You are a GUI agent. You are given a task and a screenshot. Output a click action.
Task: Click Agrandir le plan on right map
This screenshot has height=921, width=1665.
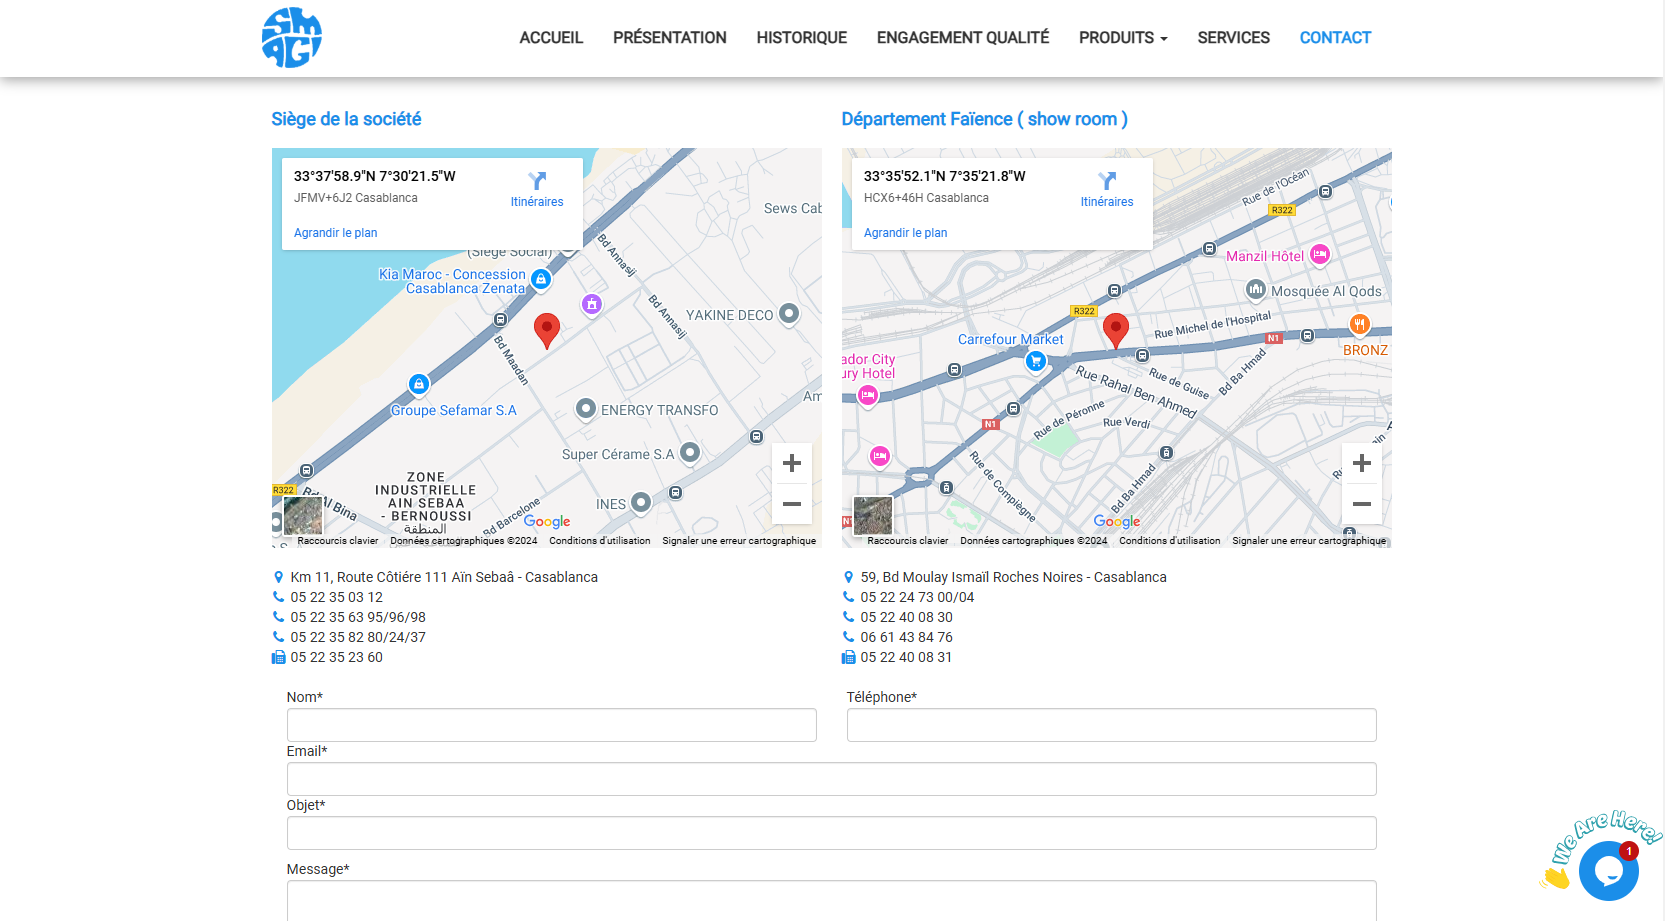click(x=905, y=233)
